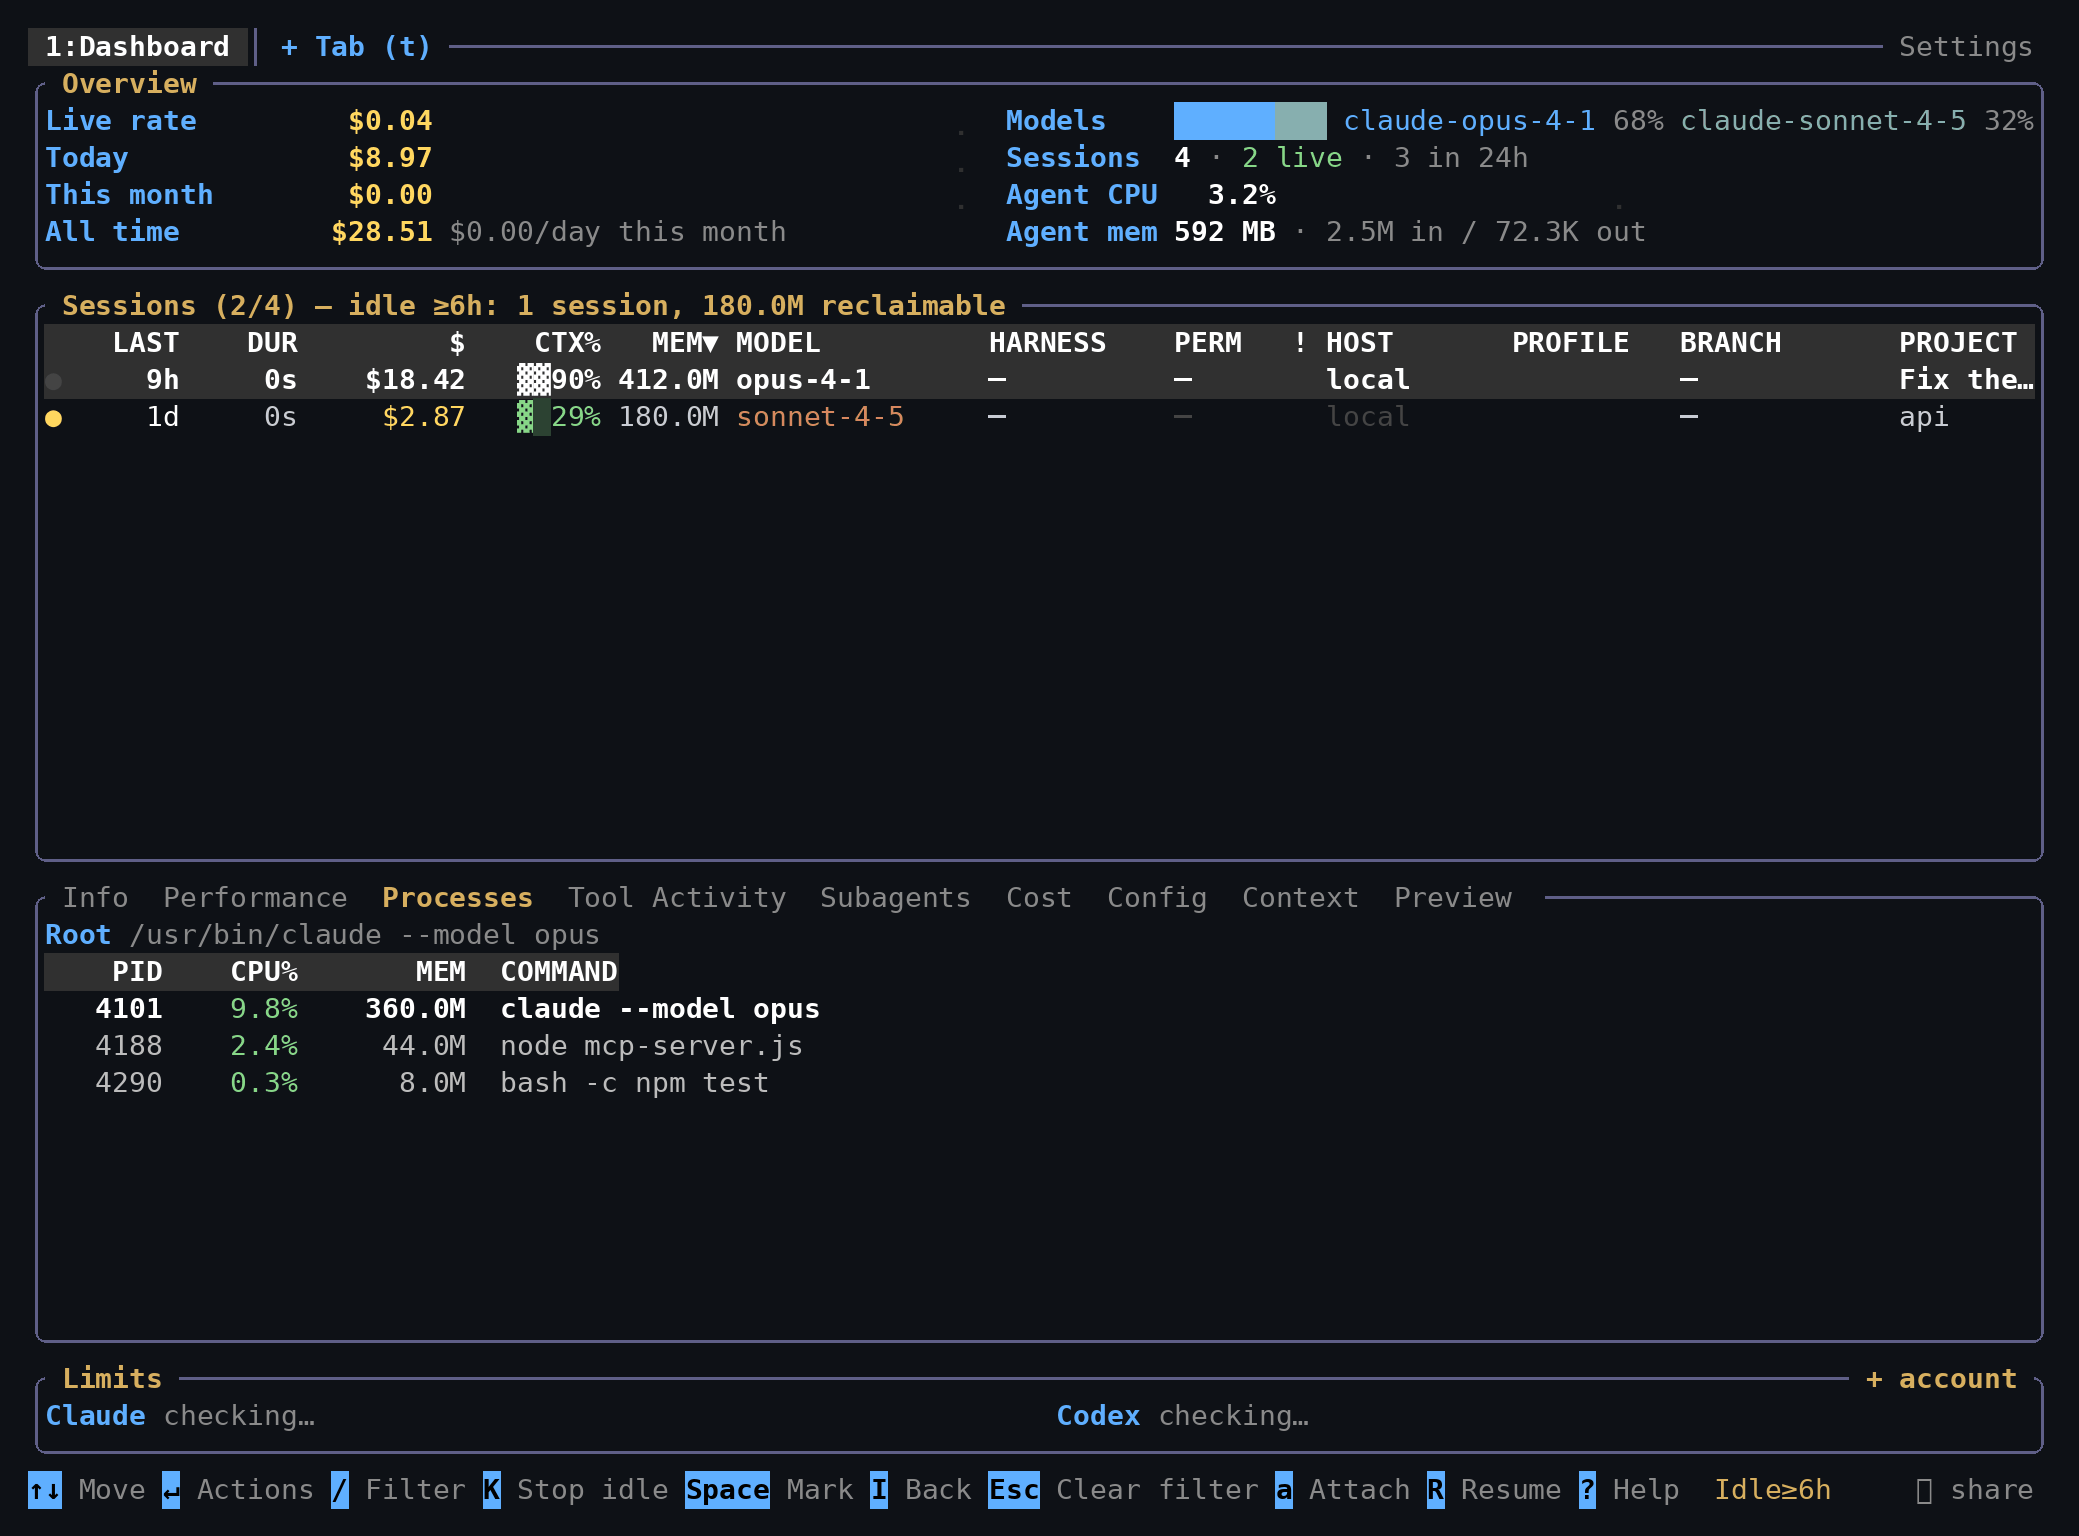Open the Info detail tab
The width and height of the screenshot is (2079, 1536).
click(x=96, y=898)
